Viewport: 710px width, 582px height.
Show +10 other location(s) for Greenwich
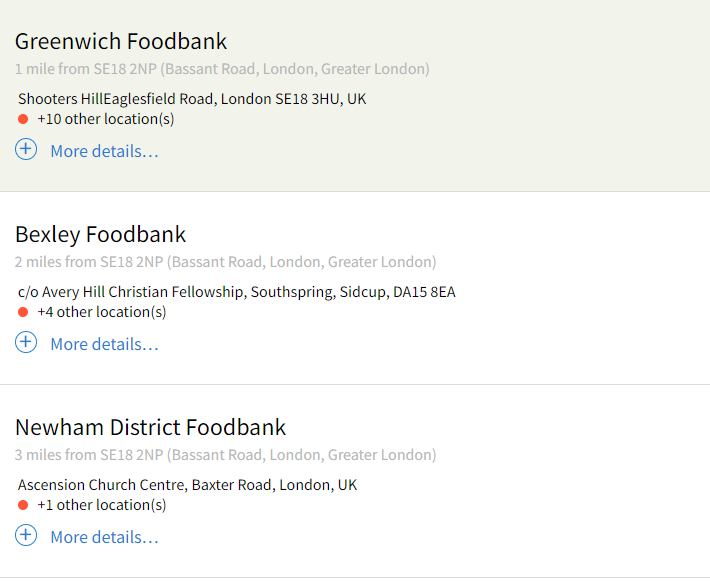pos(106,119)
